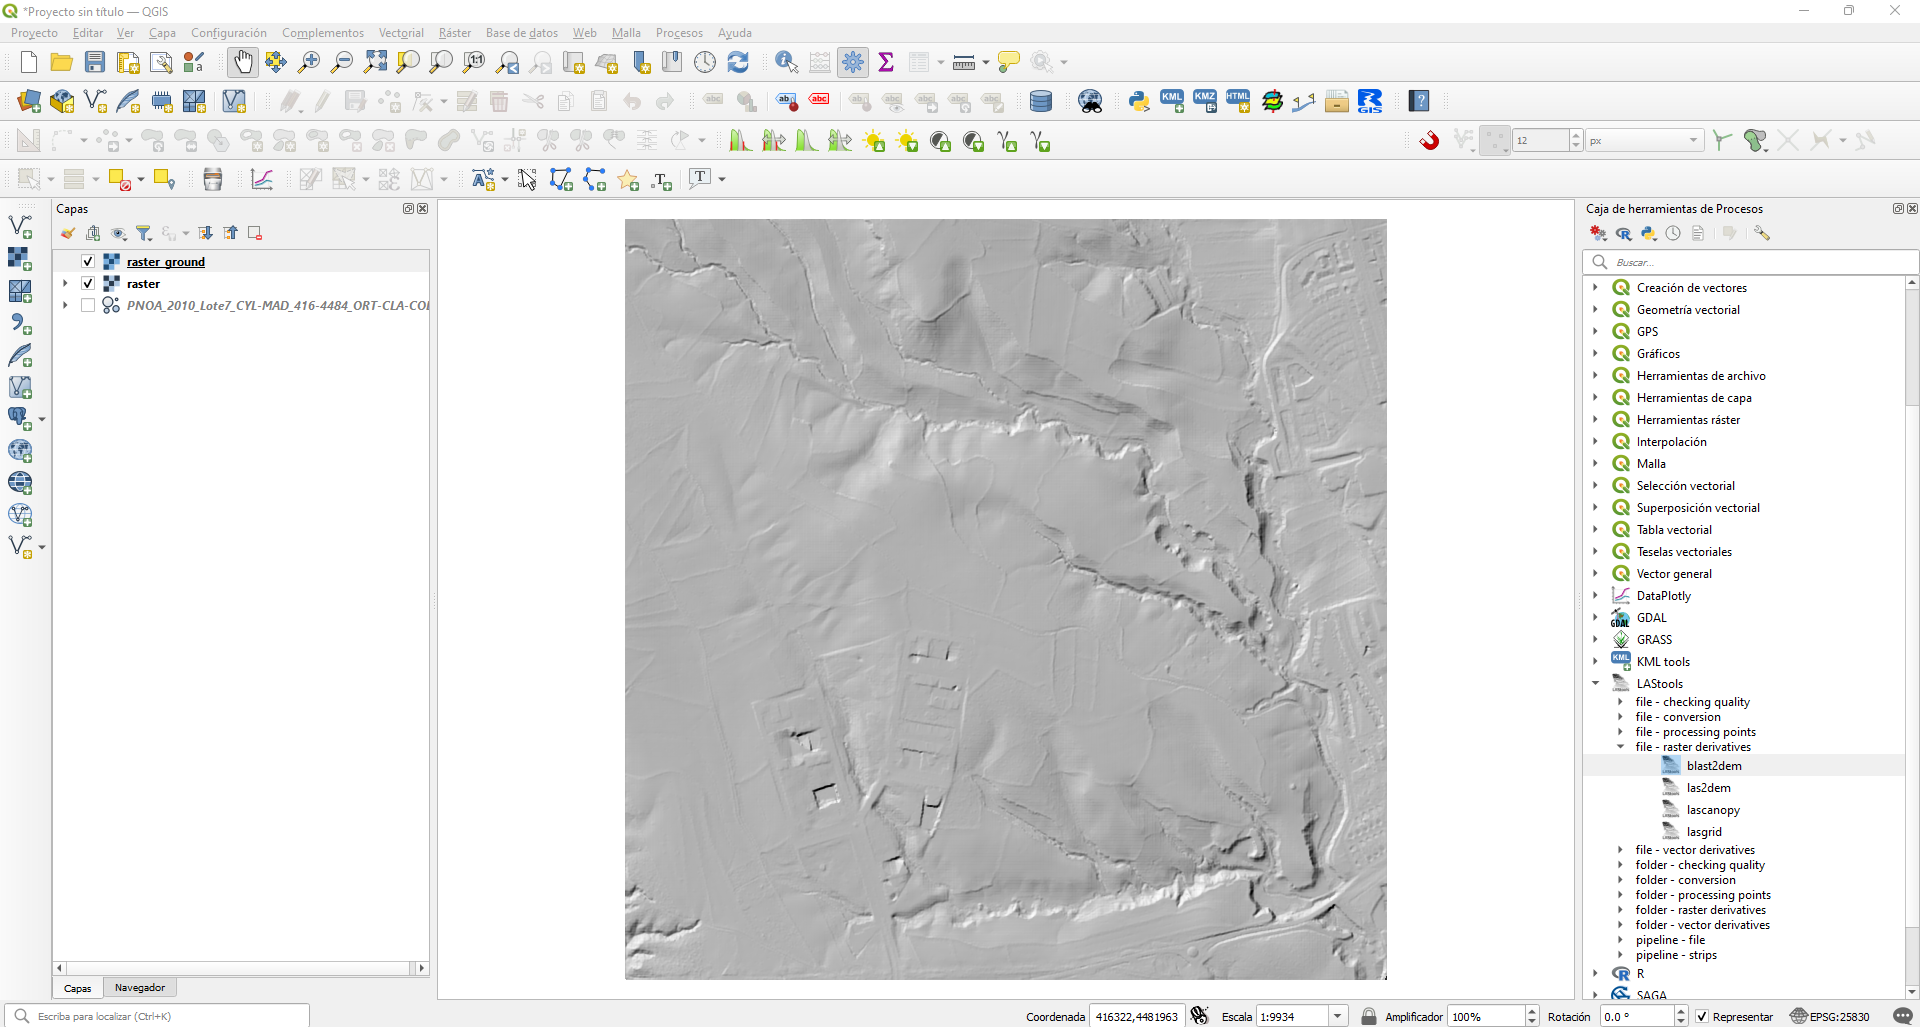Open the Help Contents icon
The height and width of the screenshot is (1027, 1920).
click(1419, 101)
